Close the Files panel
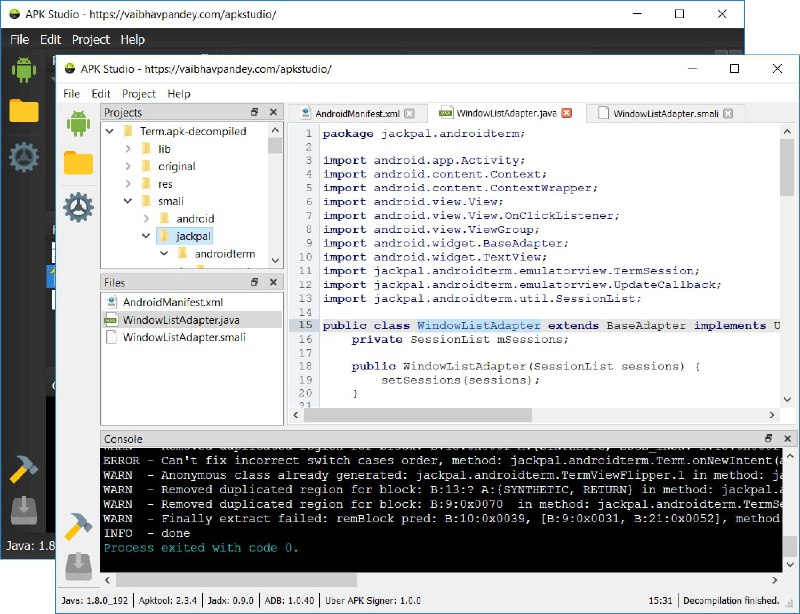This screenshot has height=614, width=800. click(273, 282)
